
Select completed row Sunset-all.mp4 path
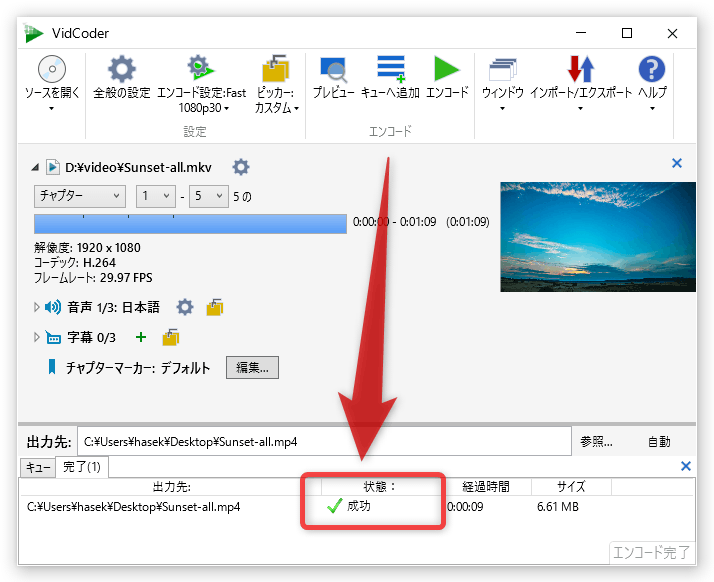pyautogui.click(x=134, y=507)
